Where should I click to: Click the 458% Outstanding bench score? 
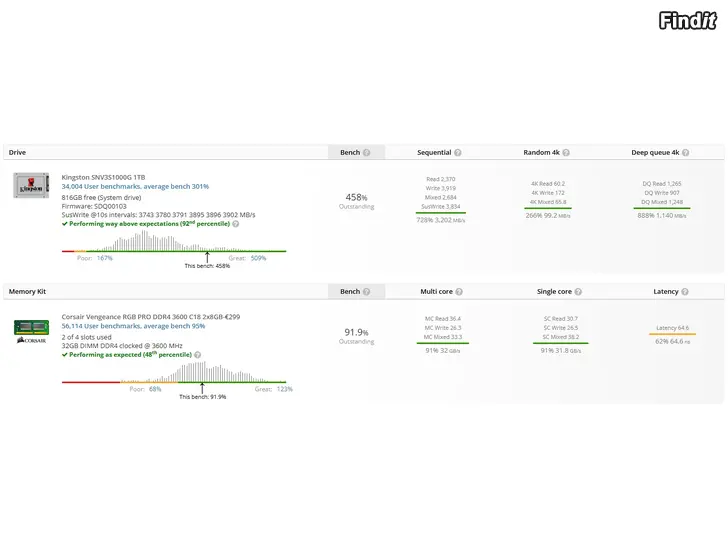[x=357, y=201]
